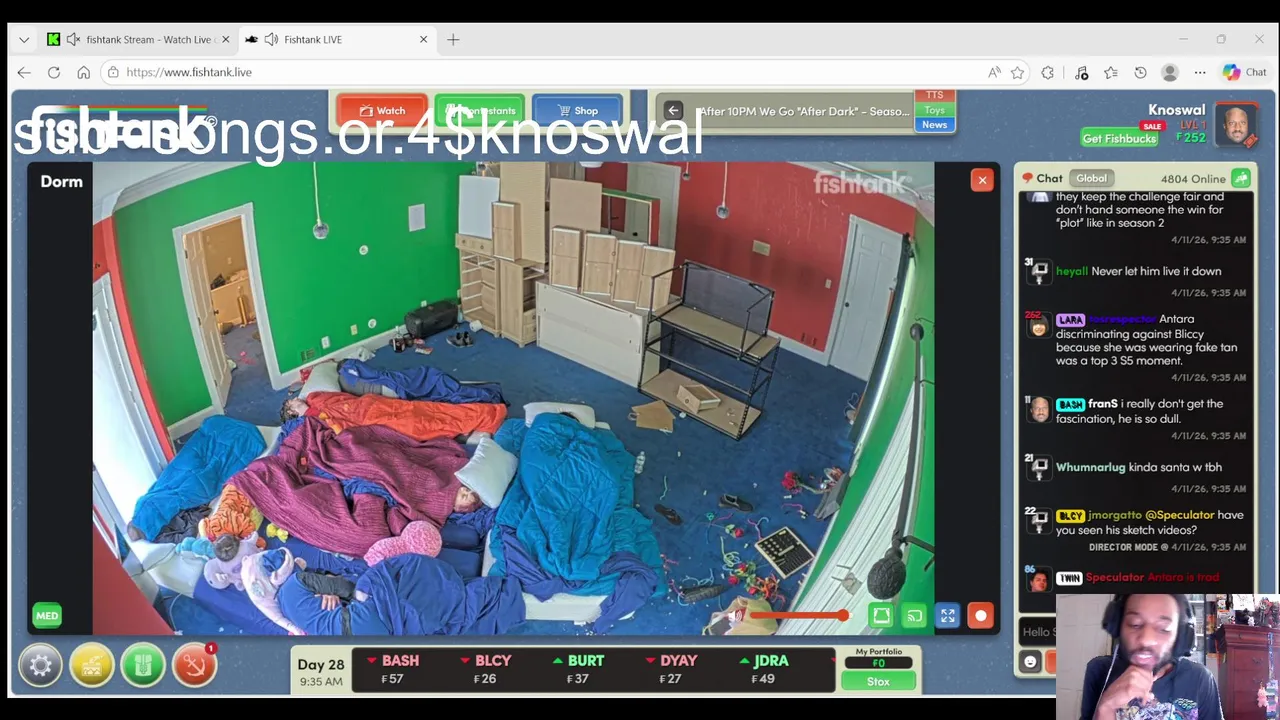This screenshot has width=1280, height=720.
Task: Select the TTS tab in the banner
Action: coord(934,96)
